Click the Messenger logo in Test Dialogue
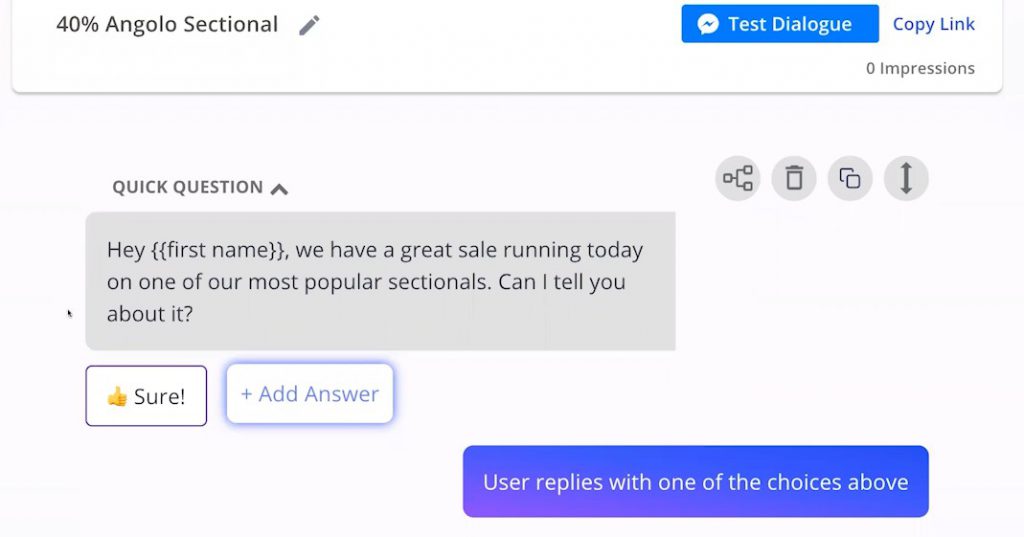1024x537 pixels. (x=708, y=24)
